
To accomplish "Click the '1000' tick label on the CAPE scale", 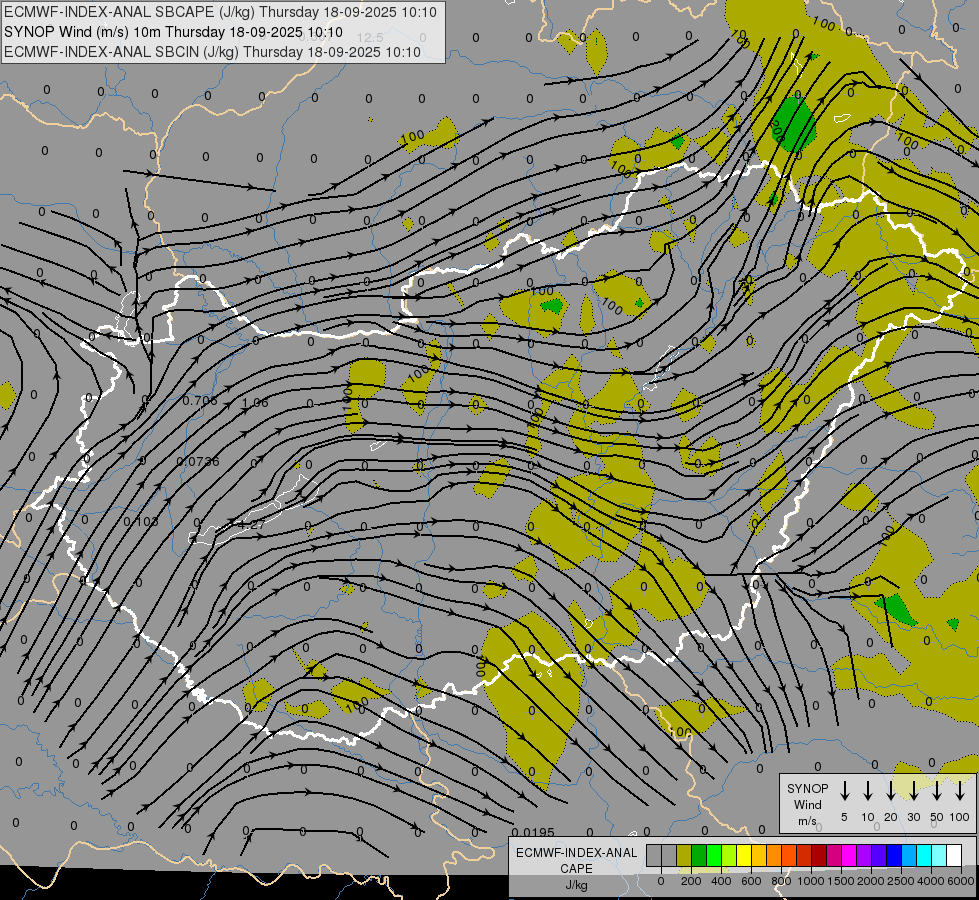I will click(811, 881).
